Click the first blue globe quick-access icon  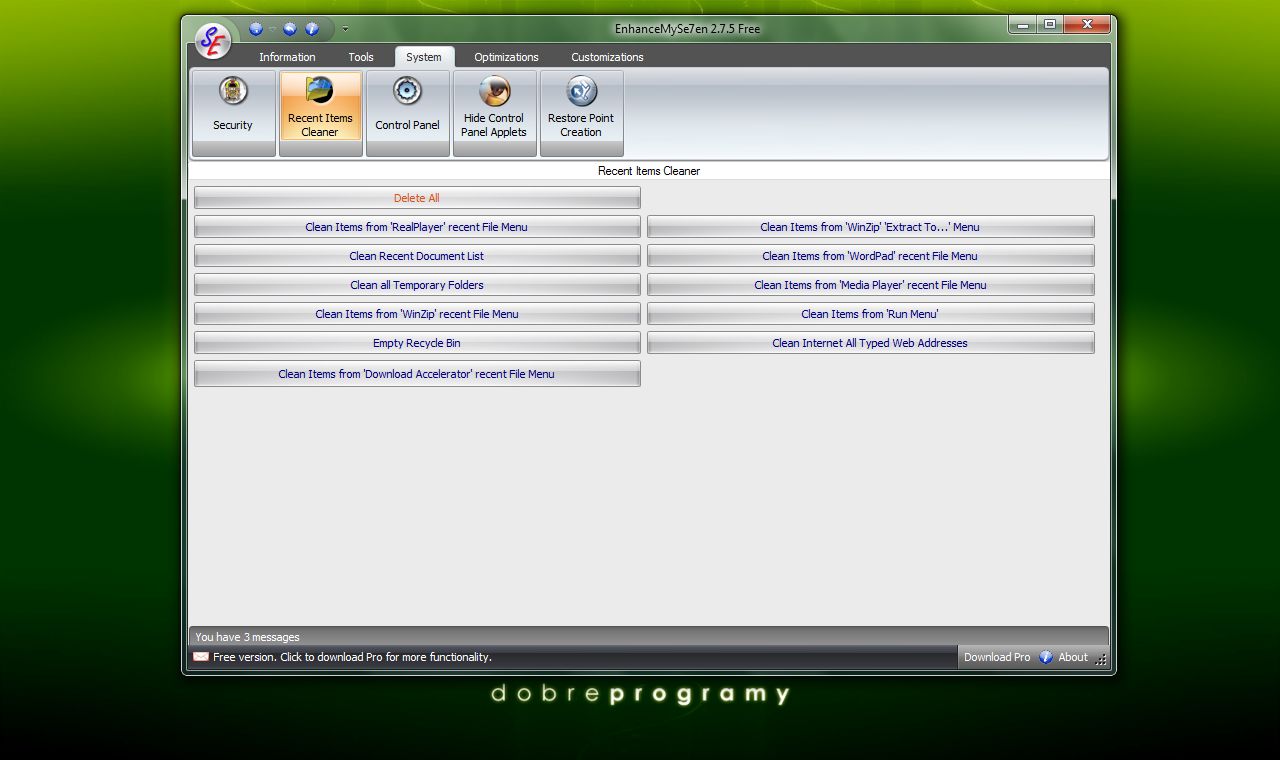(256, 29)
